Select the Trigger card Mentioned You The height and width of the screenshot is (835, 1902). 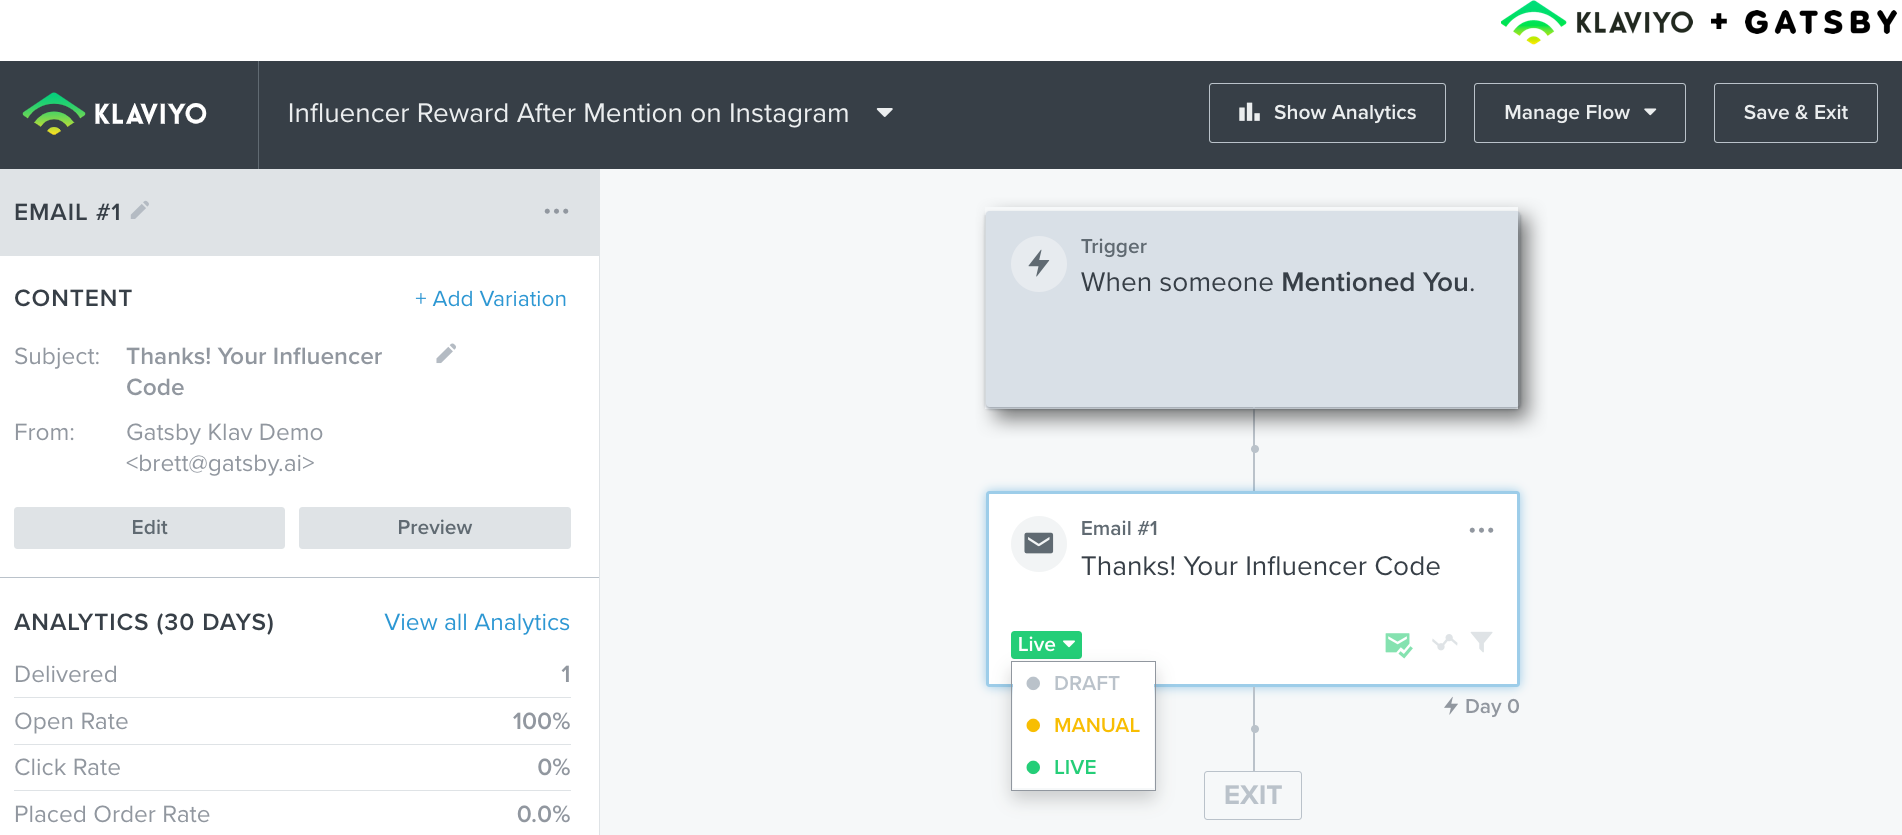pyautogui.click(x=1251, y=309)
